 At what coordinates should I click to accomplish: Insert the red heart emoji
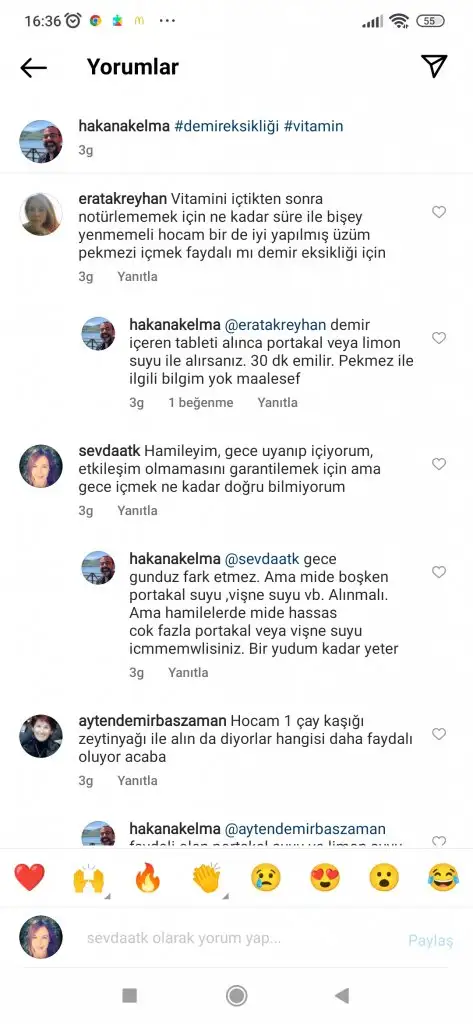click(x=29, y=877)
